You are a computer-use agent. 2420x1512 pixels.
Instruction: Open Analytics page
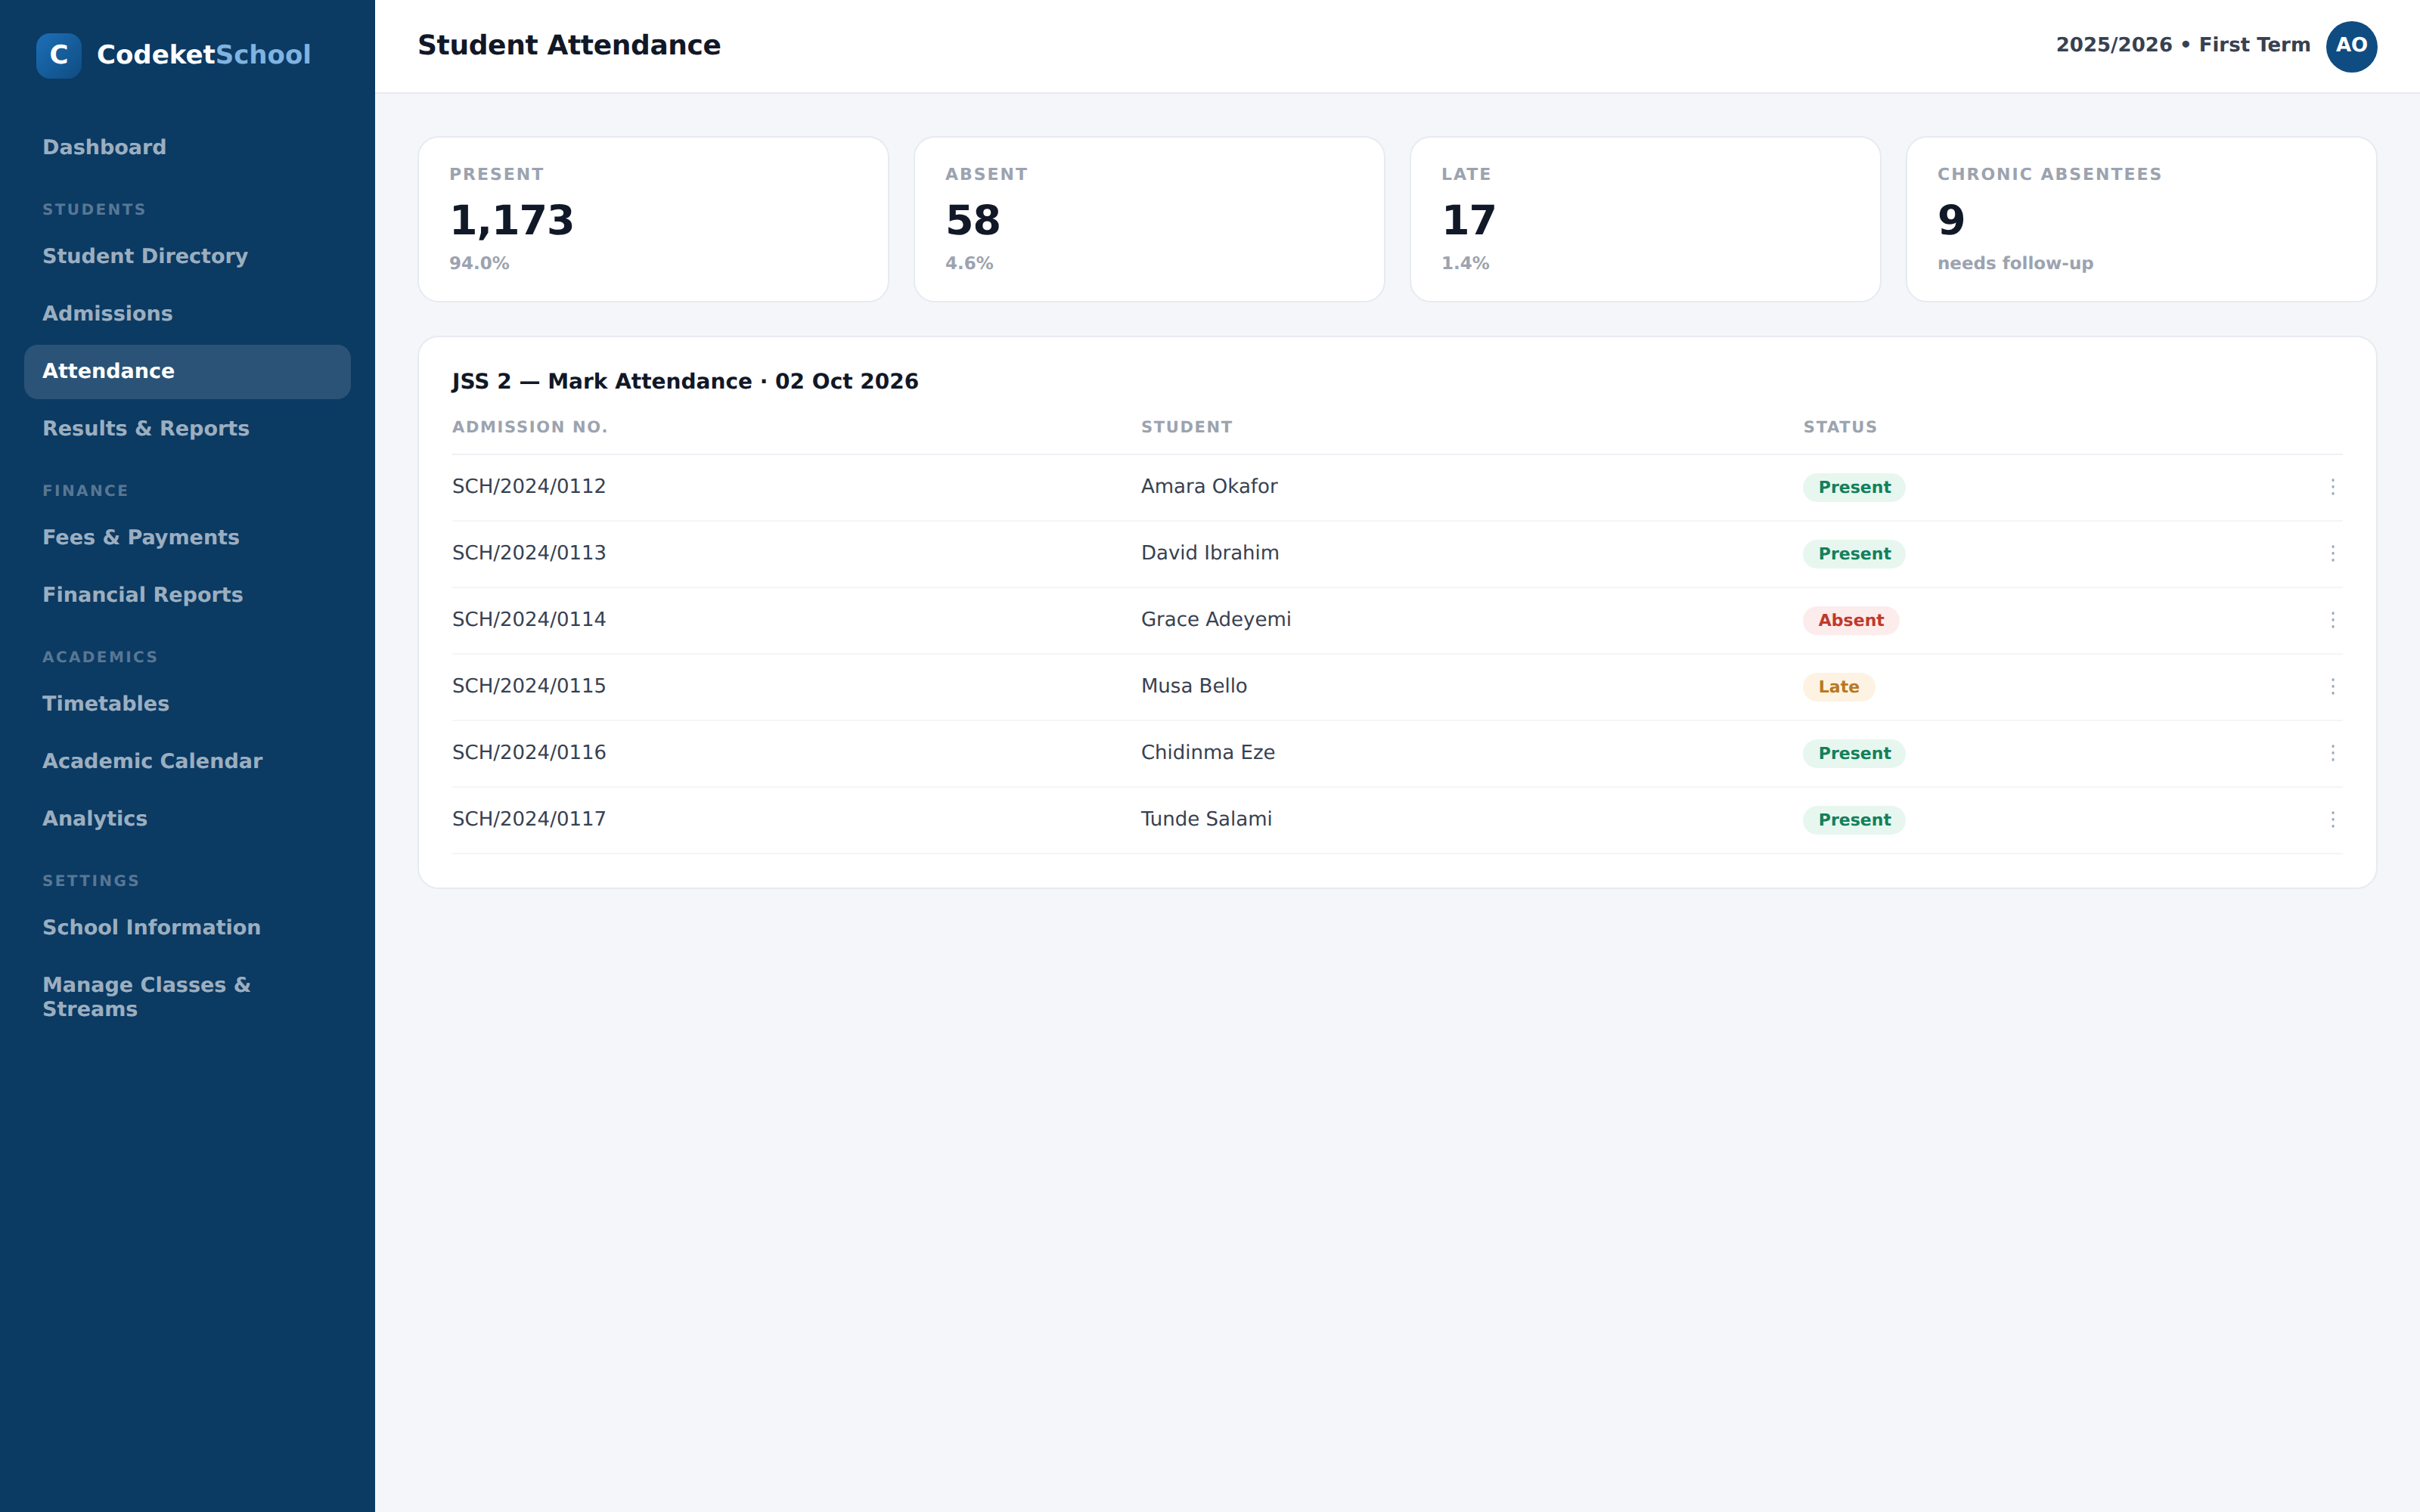click(187, 819)
